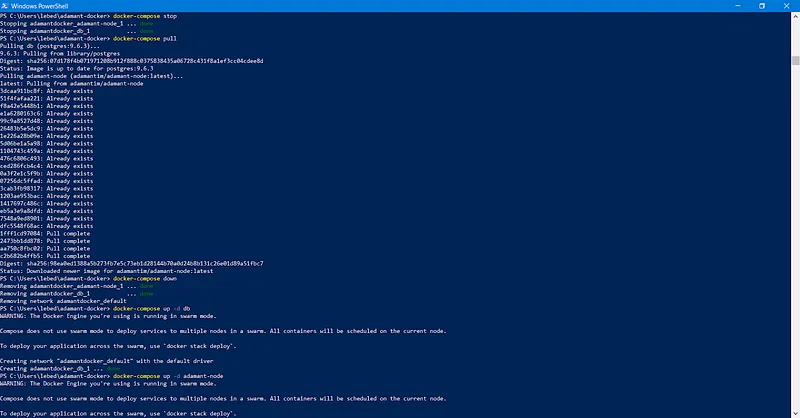The height and width of the screenshot is (418, 800).
Task: Restore down the PowerShell window
Action: 762,6
